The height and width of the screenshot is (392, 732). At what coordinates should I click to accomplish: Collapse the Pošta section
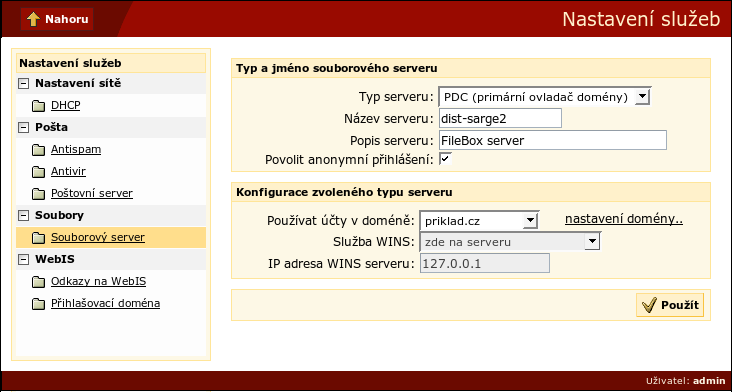pos(23,128)
